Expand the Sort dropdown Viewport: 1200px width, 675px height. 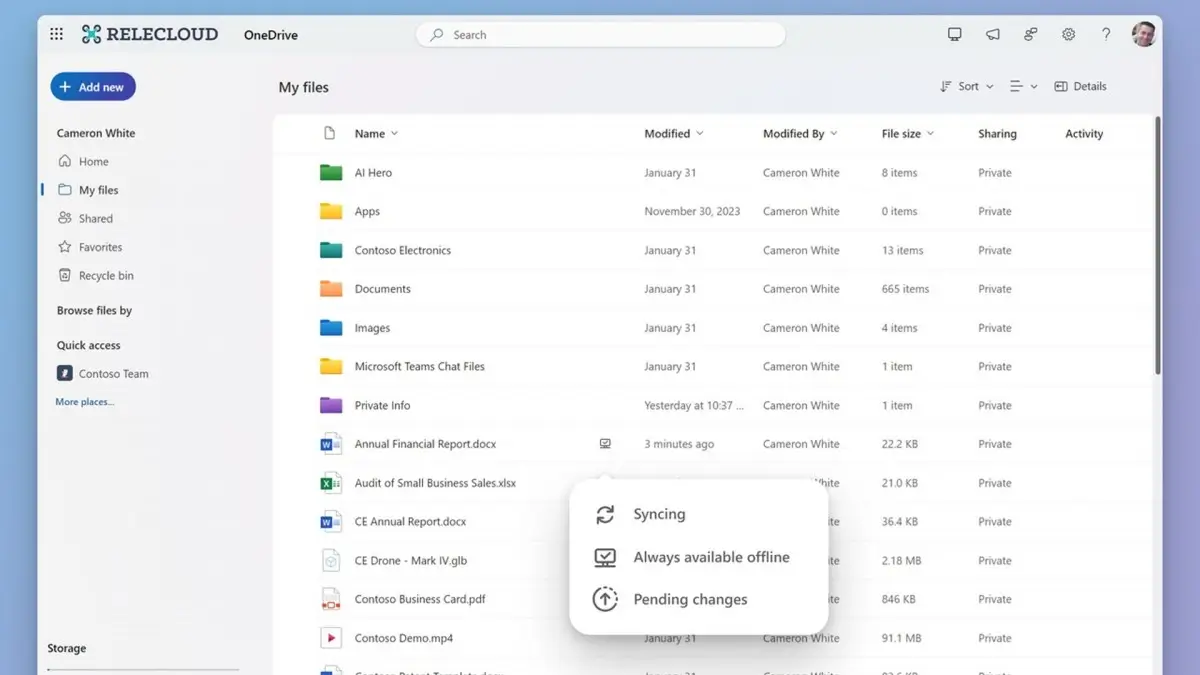click(967, 87)
